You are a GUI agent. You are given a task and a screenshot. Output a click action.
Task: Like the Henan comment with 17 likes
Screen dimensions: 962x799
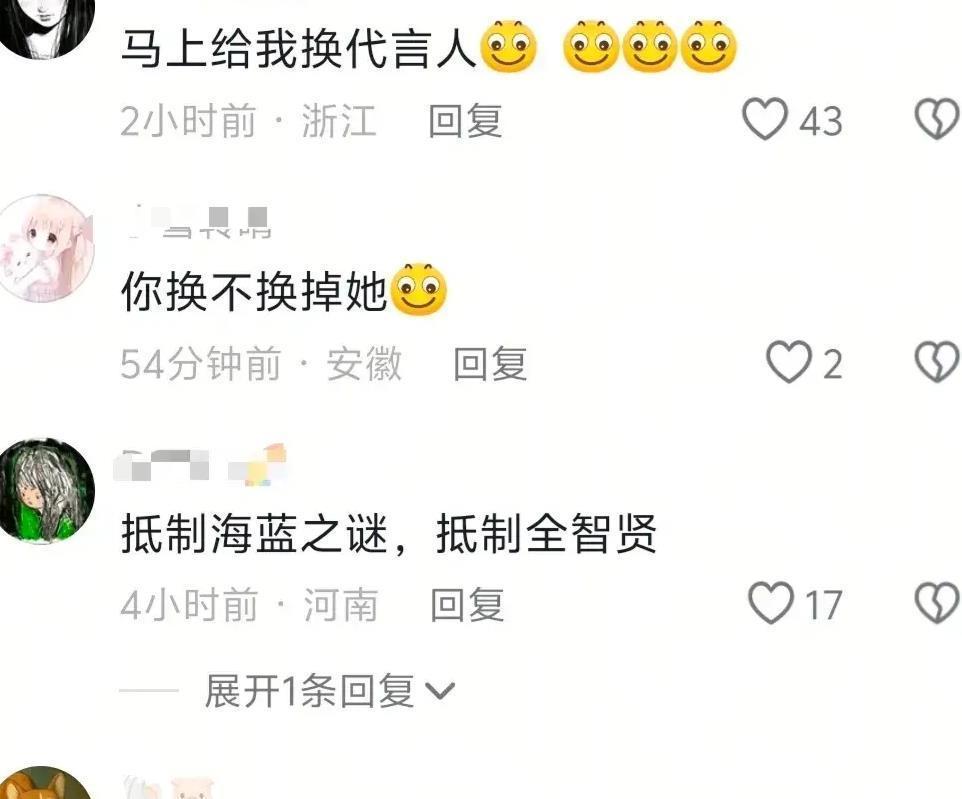(x=771, y=603)
